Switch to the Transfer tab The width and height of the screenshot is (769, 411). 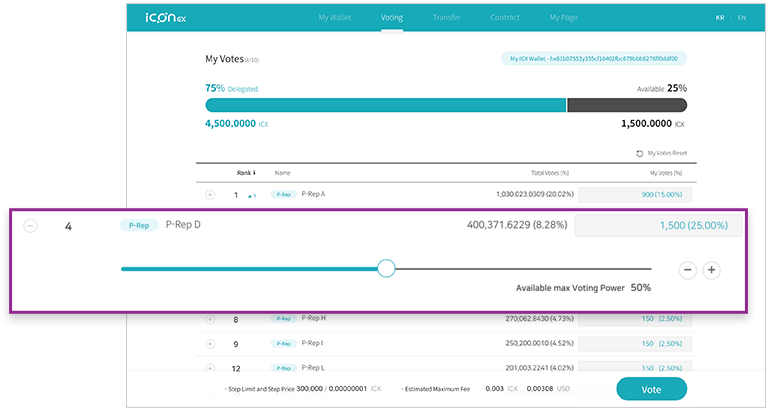446,17
